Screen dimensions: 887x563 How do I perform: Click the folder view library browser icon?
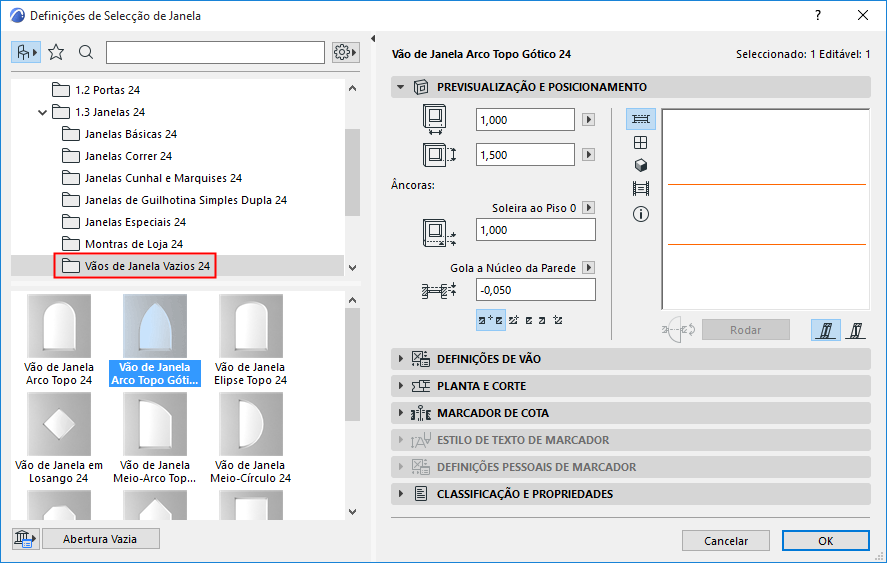(25, 53)
